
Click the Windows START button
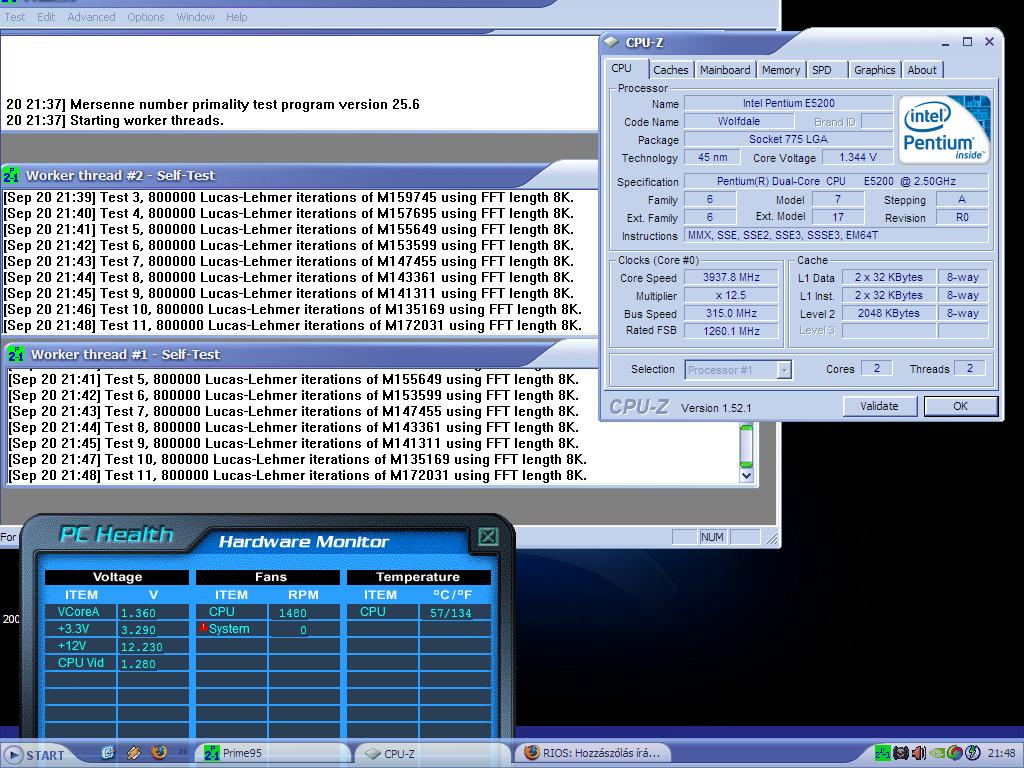pos(37,755)
